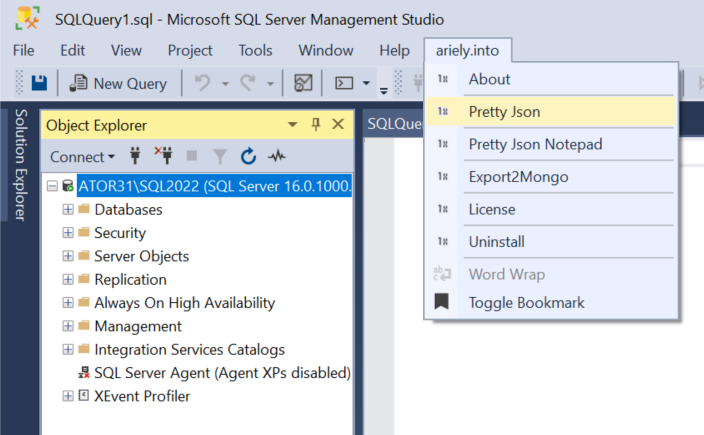Click the ariely.into menu header
This screenshot has height=435, width=704.
click(x=467, y=50)
